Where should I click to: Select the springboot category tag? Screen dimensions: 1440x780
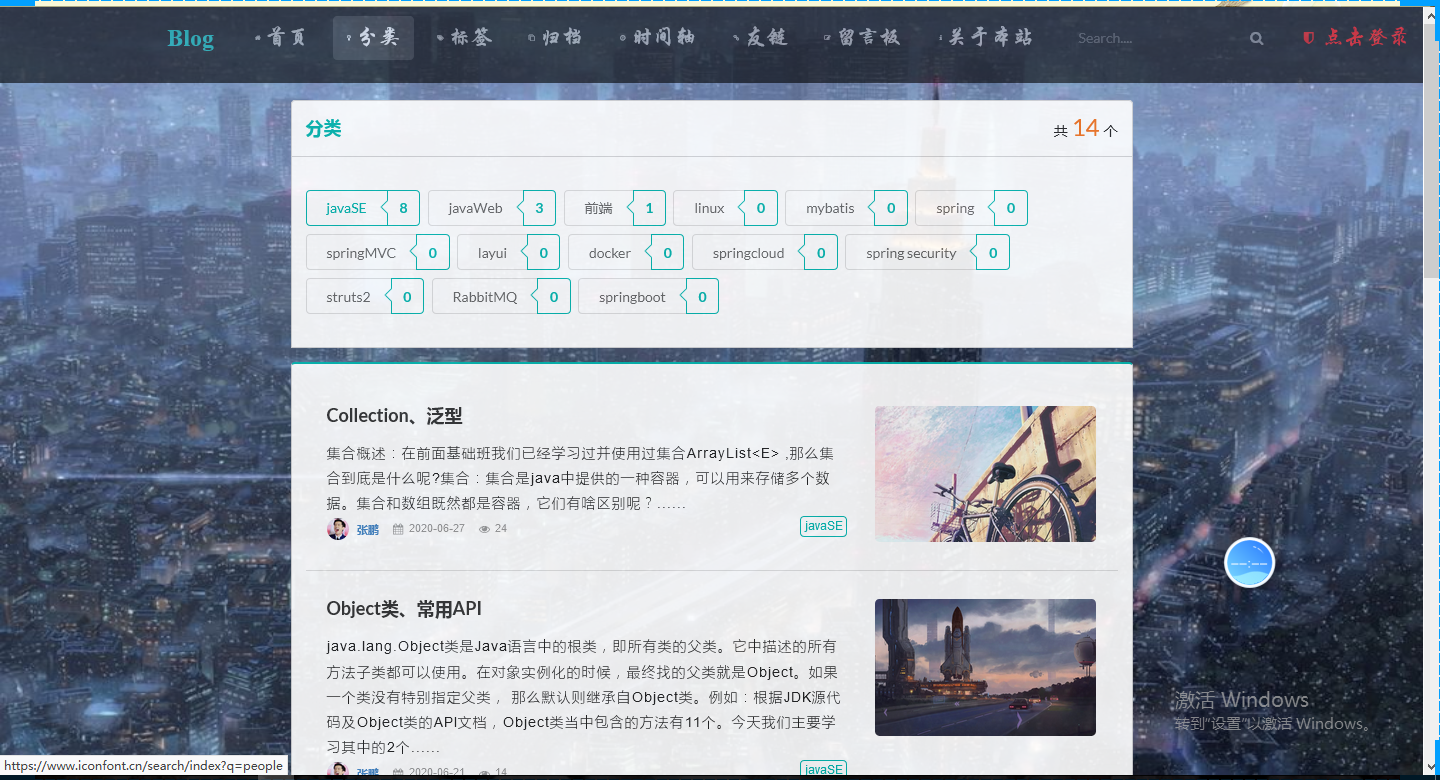pos(648,296)
